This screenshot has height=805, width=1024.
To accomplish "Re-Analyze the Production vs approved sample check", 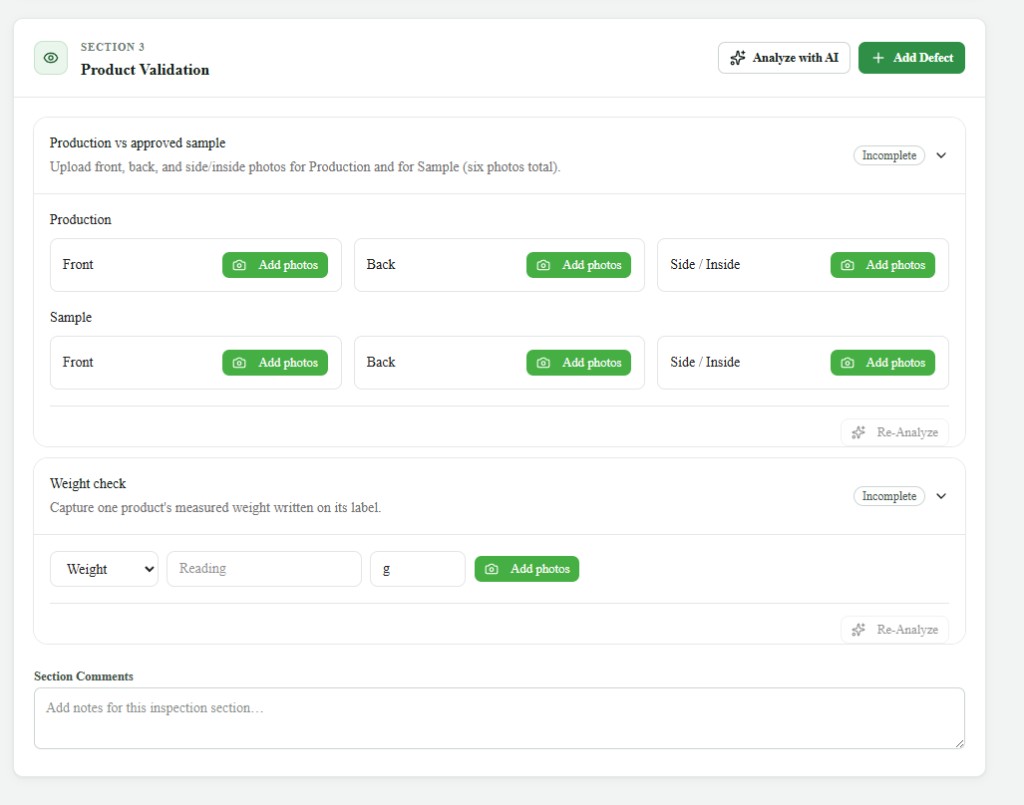I will (x=895, y=432).
